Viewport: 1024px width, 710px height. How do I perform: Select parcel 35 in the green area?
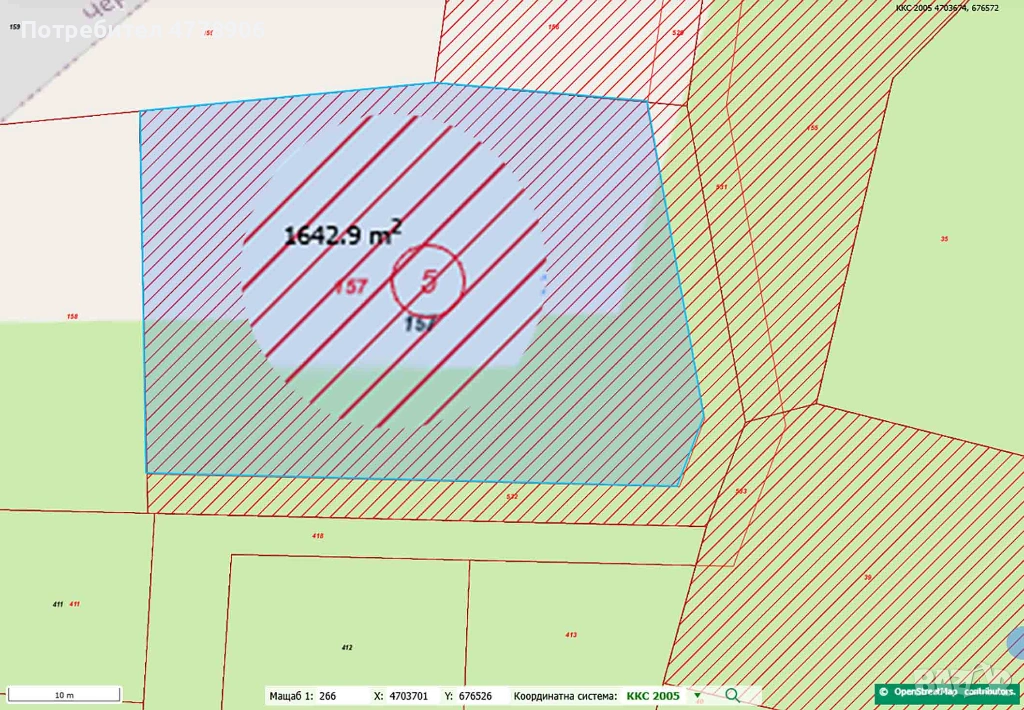(944, 238)
